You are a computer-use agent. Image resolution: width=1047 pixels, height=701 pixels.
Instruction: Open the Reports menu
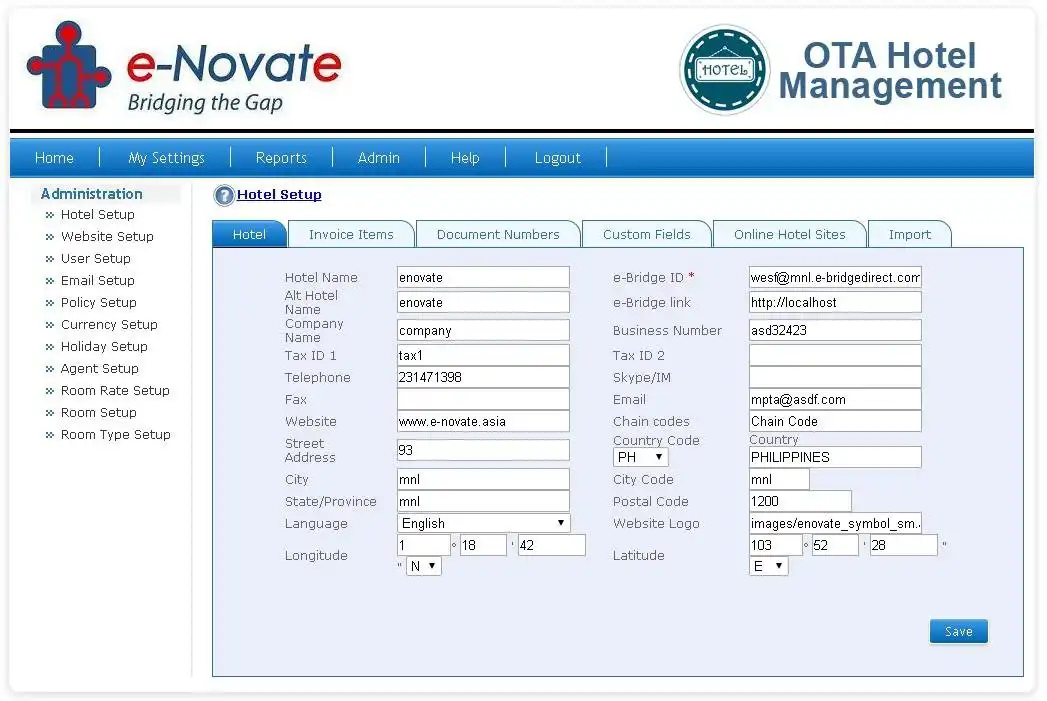click(x=281, y=158)
